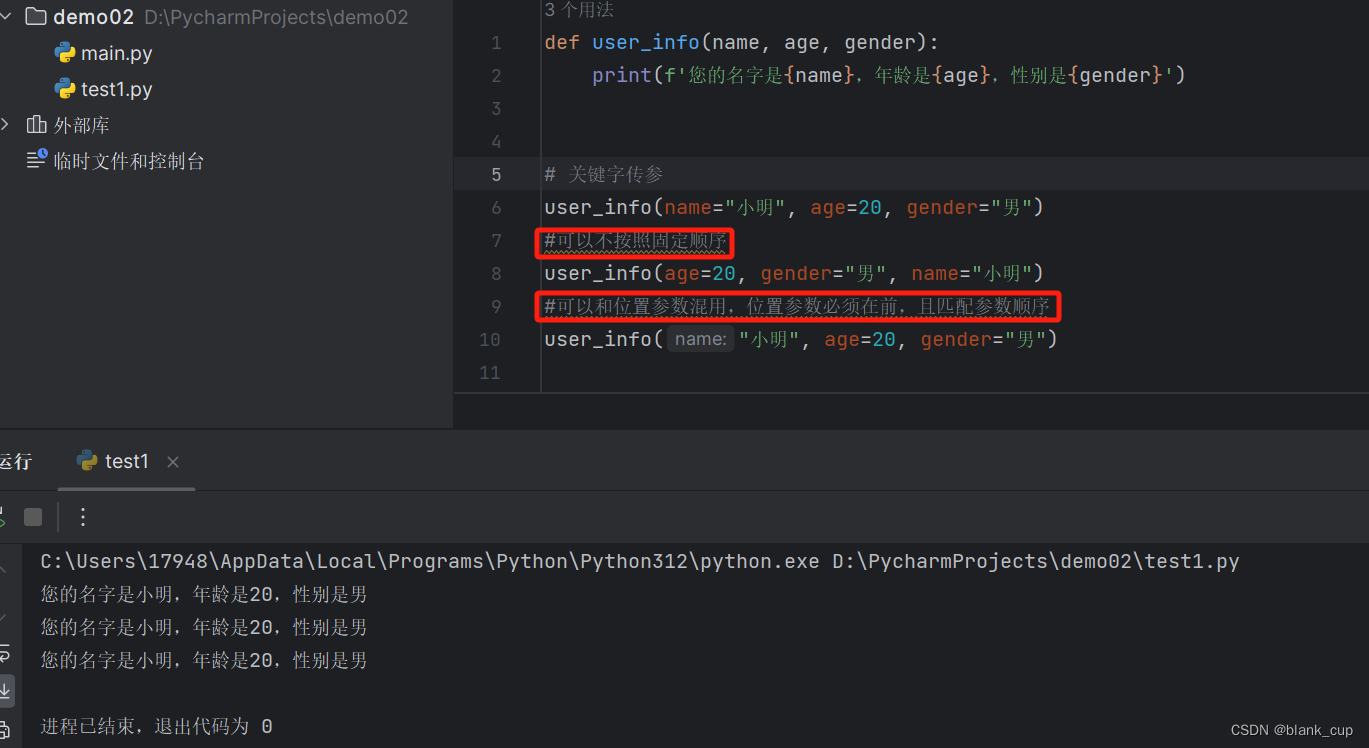Click the line 6 call starting user_info(name="小明"
The height and width of the screenshot is (748, 1369).
[x=794, y=207]
